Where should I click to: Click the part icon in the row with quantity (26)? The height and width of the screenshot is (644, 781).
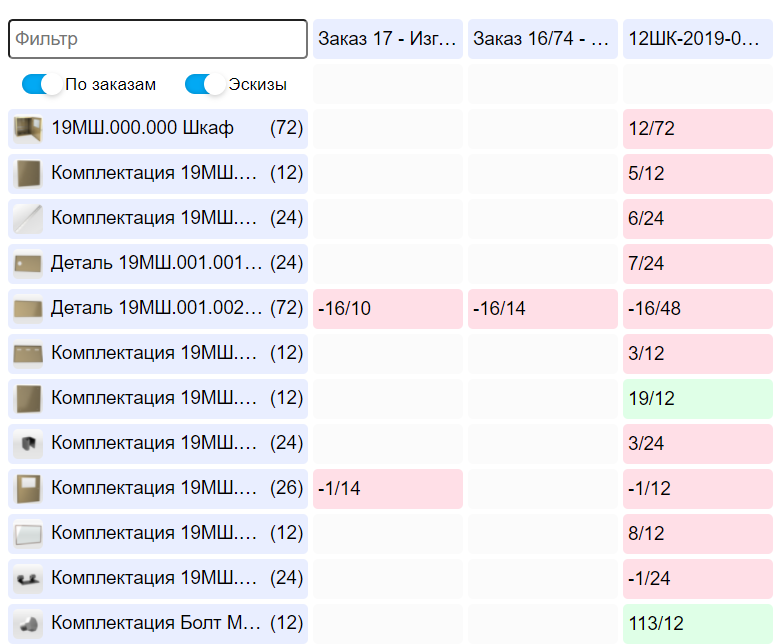coord(27,489)
